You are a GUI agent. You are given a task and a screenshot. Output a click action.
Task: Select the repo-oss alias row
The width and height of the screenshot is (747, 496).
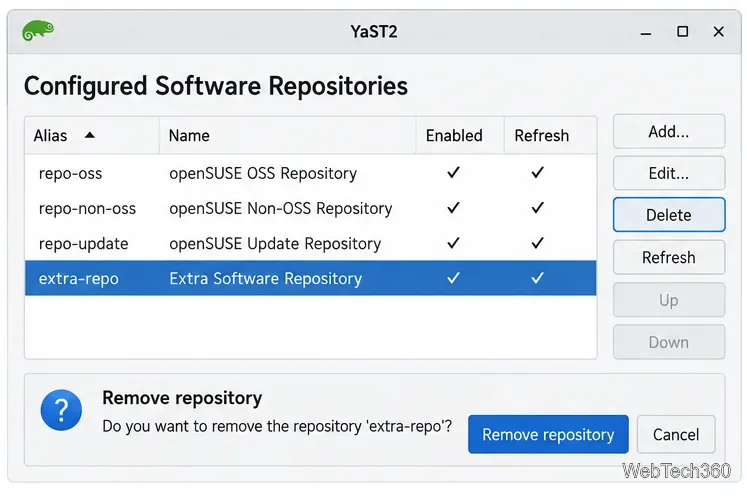click(311, 173)
